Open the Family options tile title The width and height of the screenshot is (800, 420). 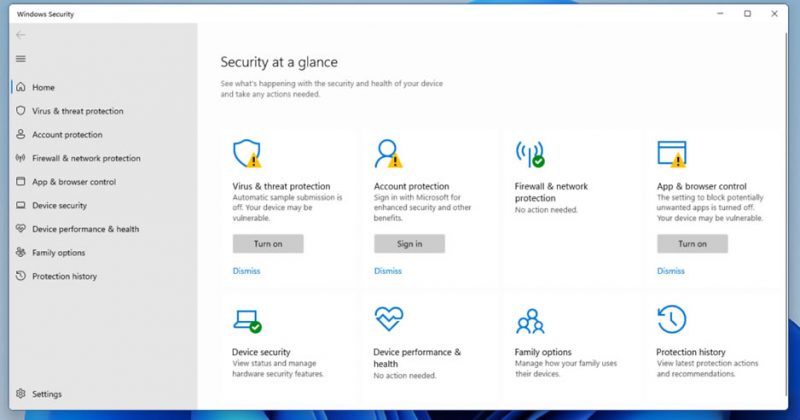tap(543, 352)
